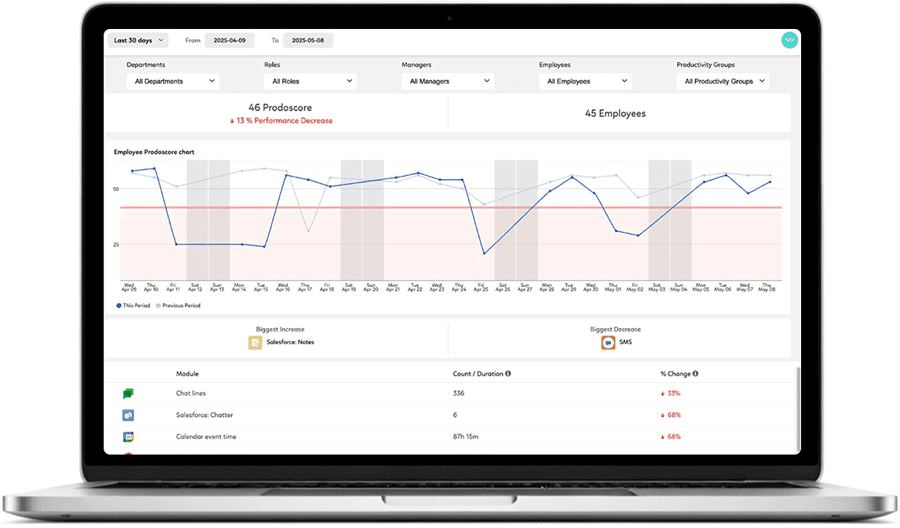Open the teal user avatar menu
Viewport: 900px width, 528px height.
coord(790,40)
